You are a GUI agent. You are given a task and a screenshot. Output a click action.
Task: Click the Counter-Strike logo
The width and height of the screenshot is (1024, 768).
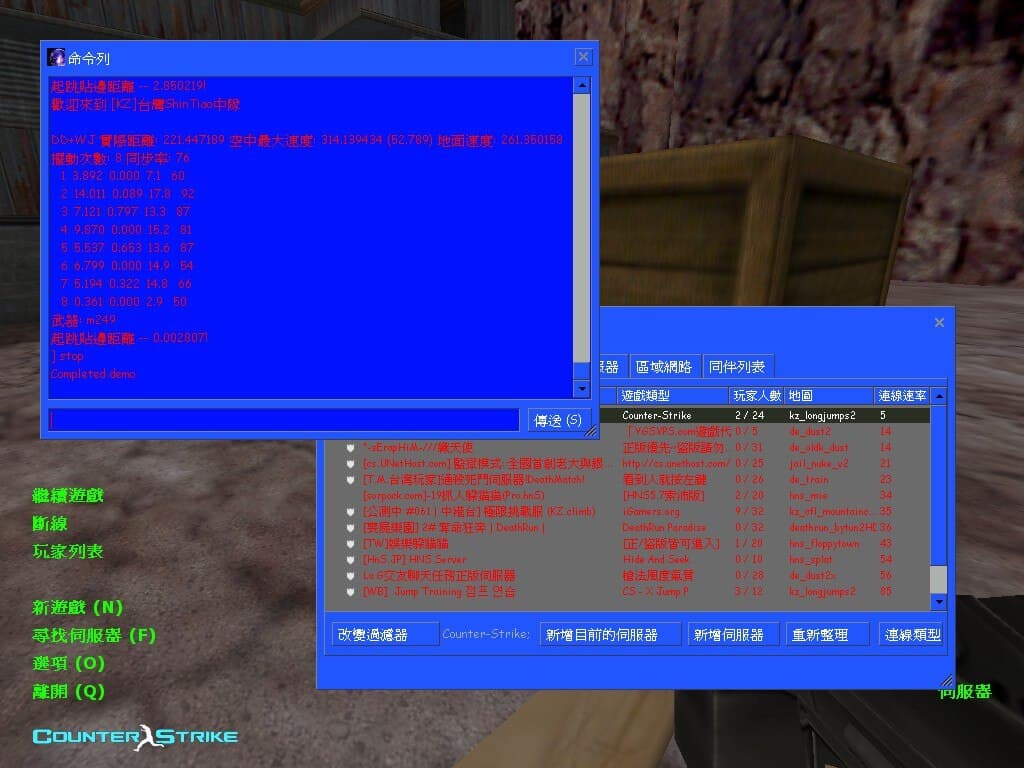pos(135,737)
